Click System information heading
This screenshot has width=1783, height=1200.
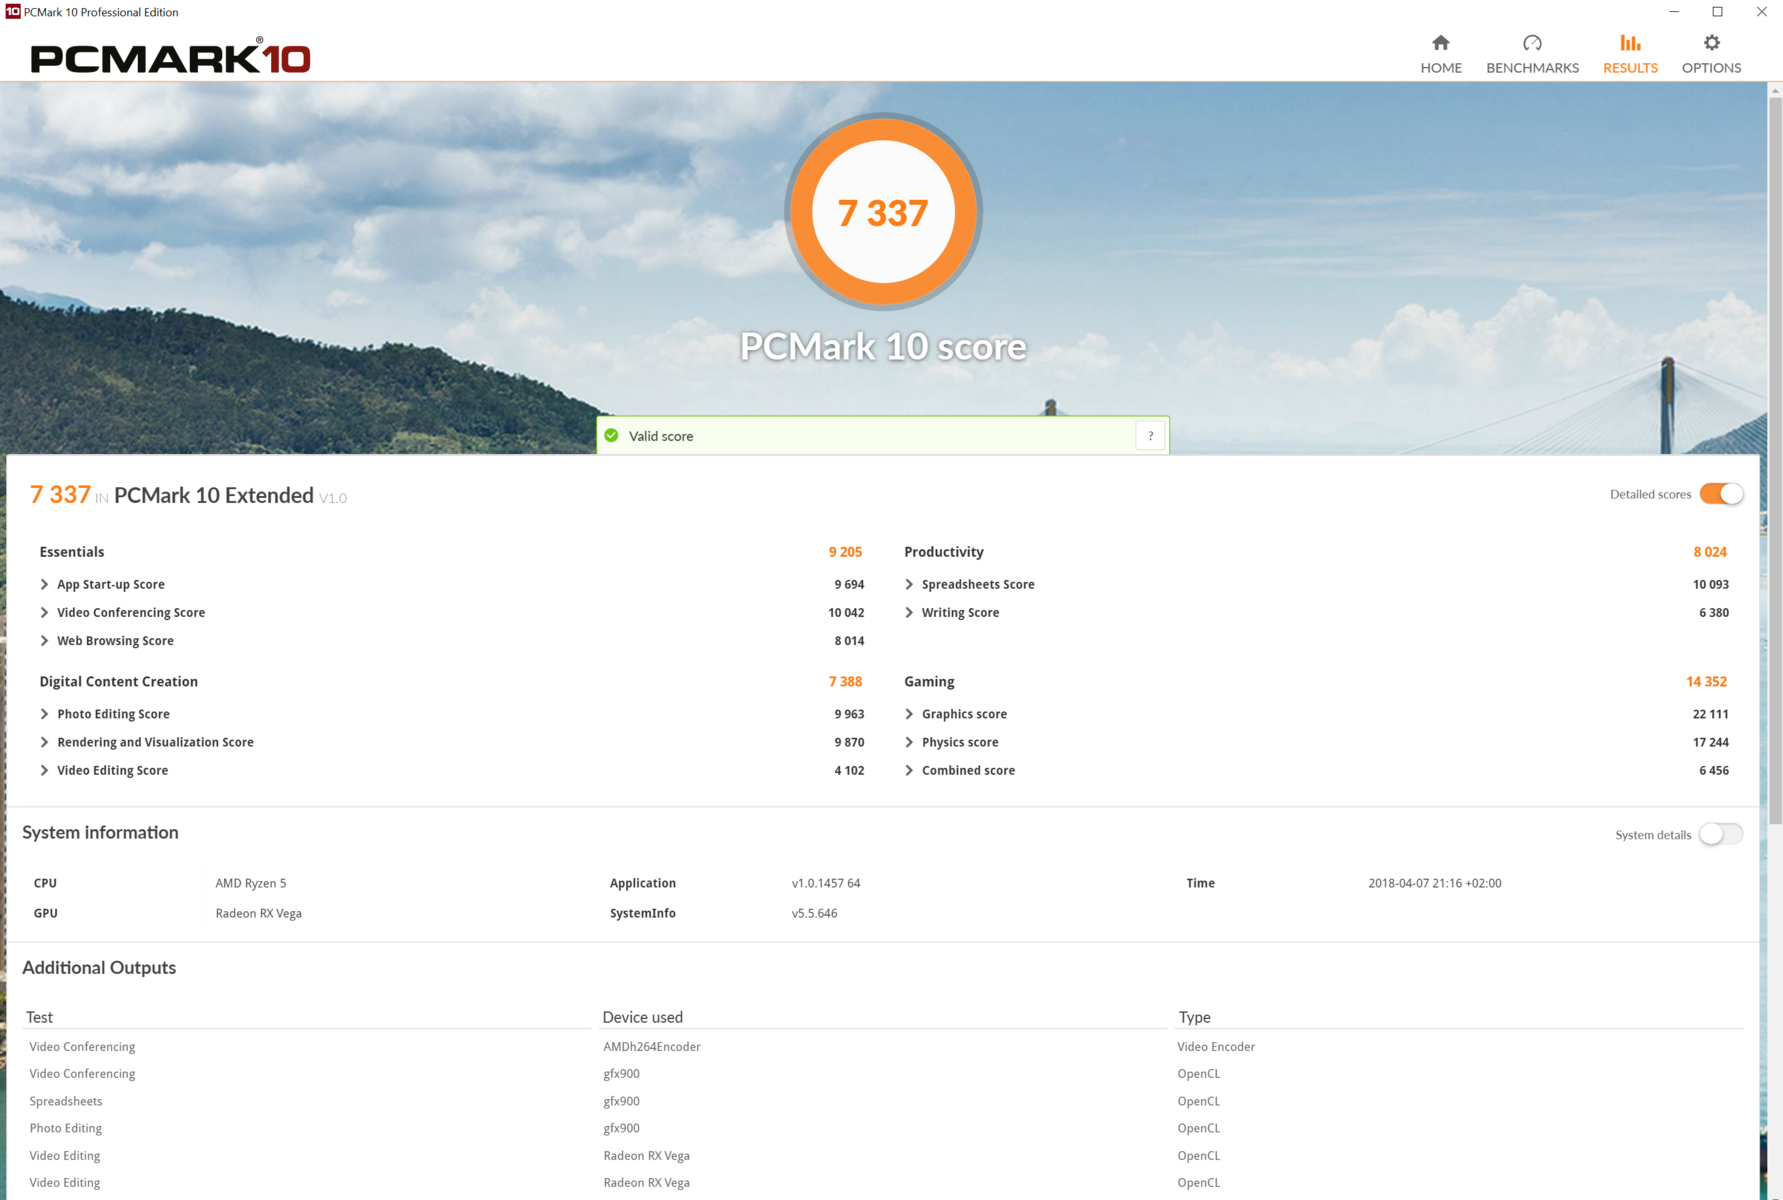coord(100,832)
